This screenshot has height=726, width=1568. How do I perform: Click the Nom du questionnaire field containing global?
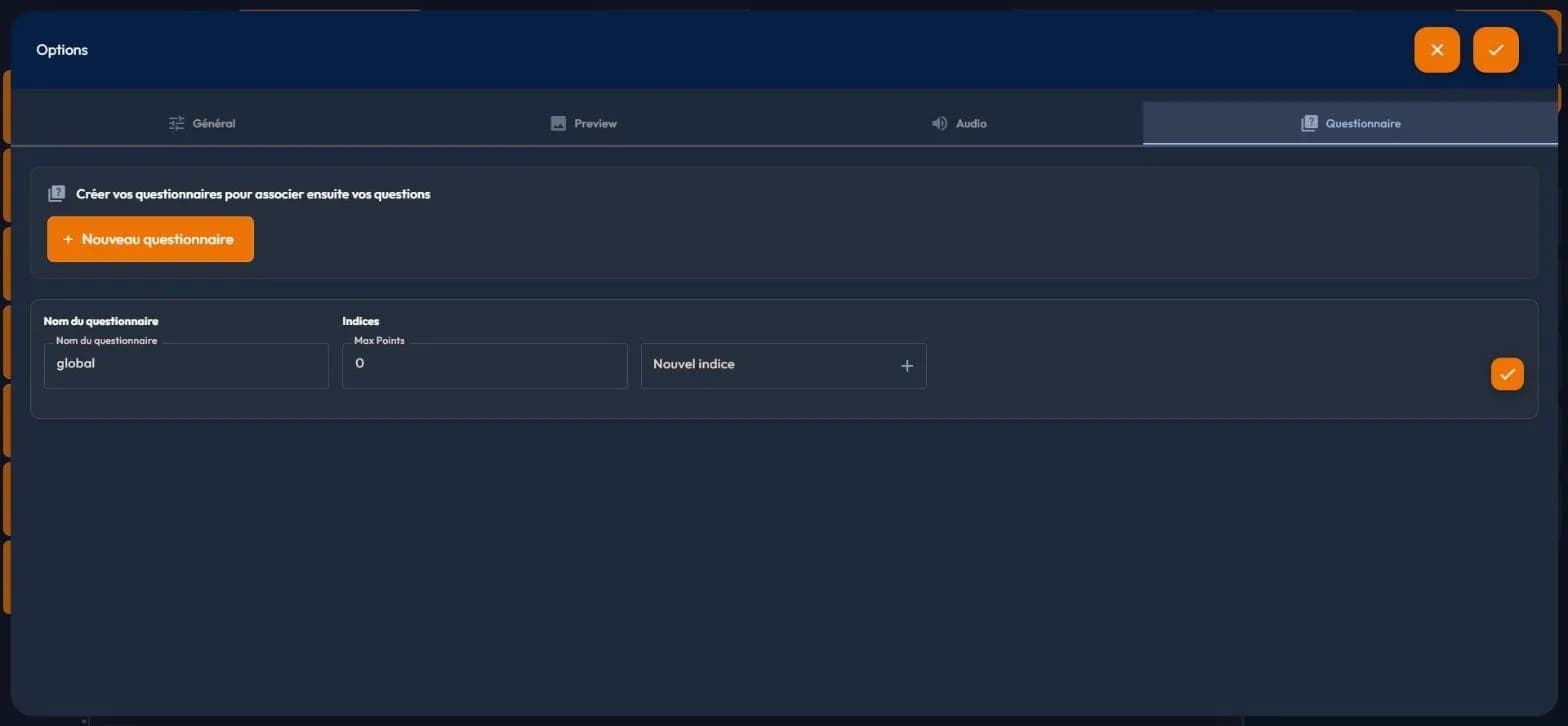point(186,365)
